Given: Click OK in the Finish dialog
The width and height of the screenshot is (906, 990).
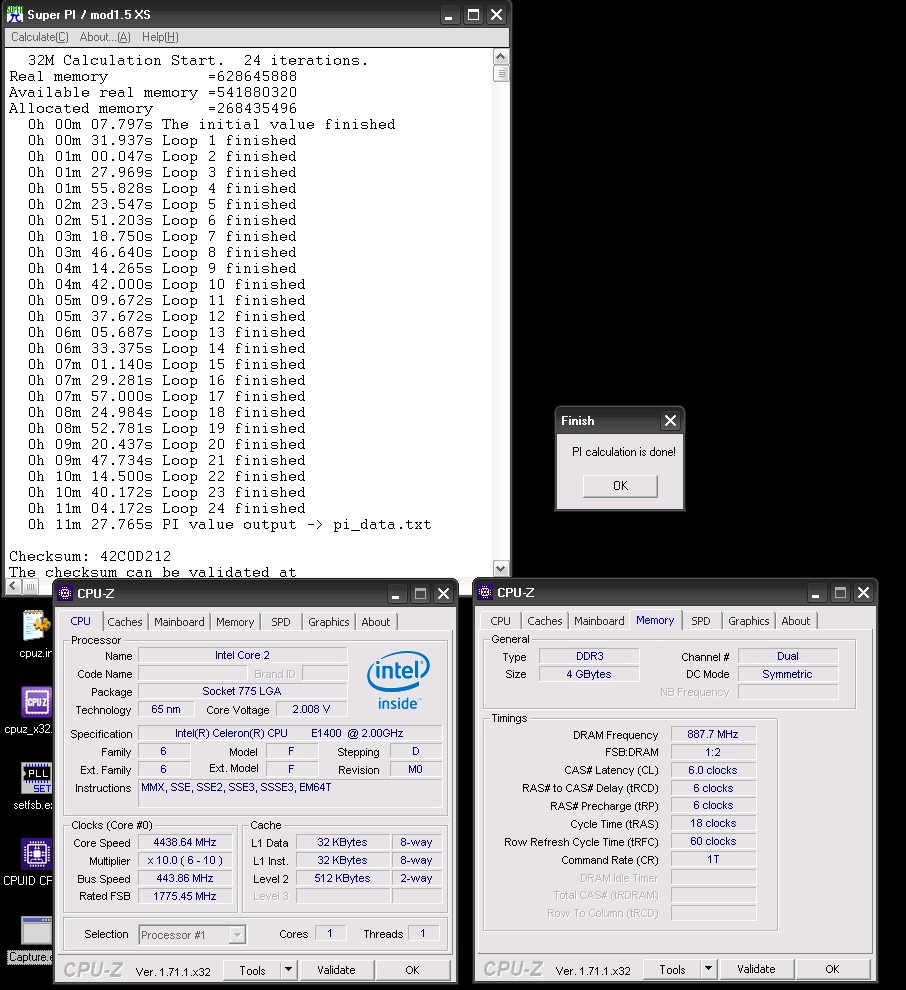Looking at the screenshot, I should point(621,486).
